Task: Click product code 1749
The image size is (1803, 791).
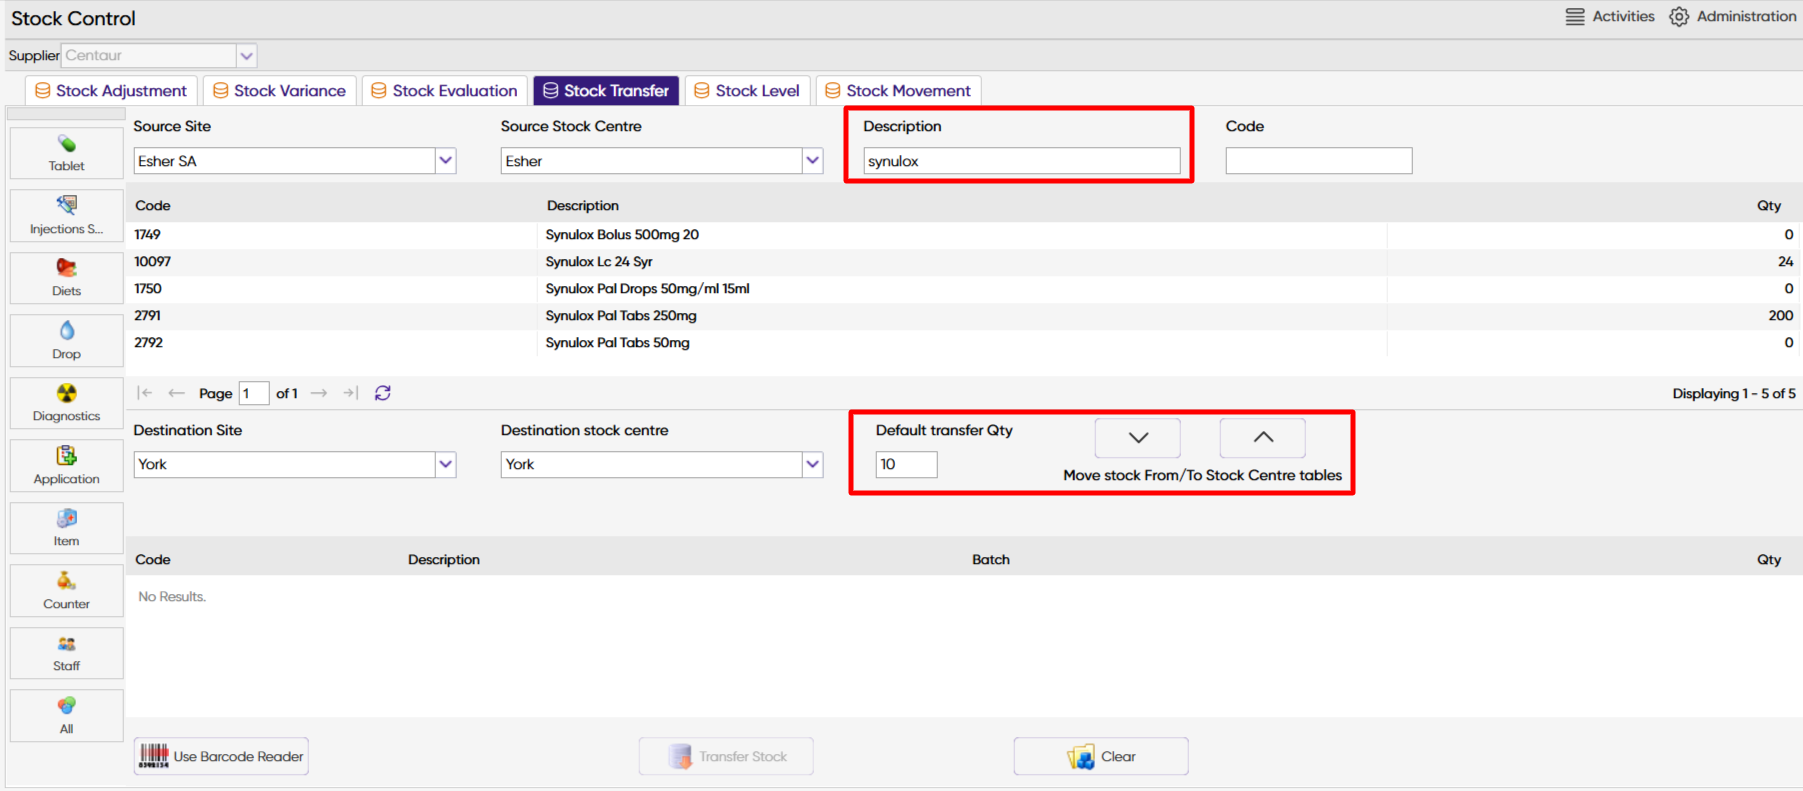Action: pos(148,235)
